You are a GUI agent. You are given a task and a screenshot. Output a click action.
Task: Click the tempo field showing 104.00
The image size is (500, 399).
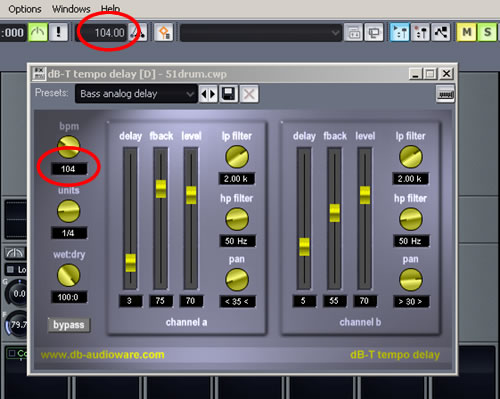tap(102, 33)
